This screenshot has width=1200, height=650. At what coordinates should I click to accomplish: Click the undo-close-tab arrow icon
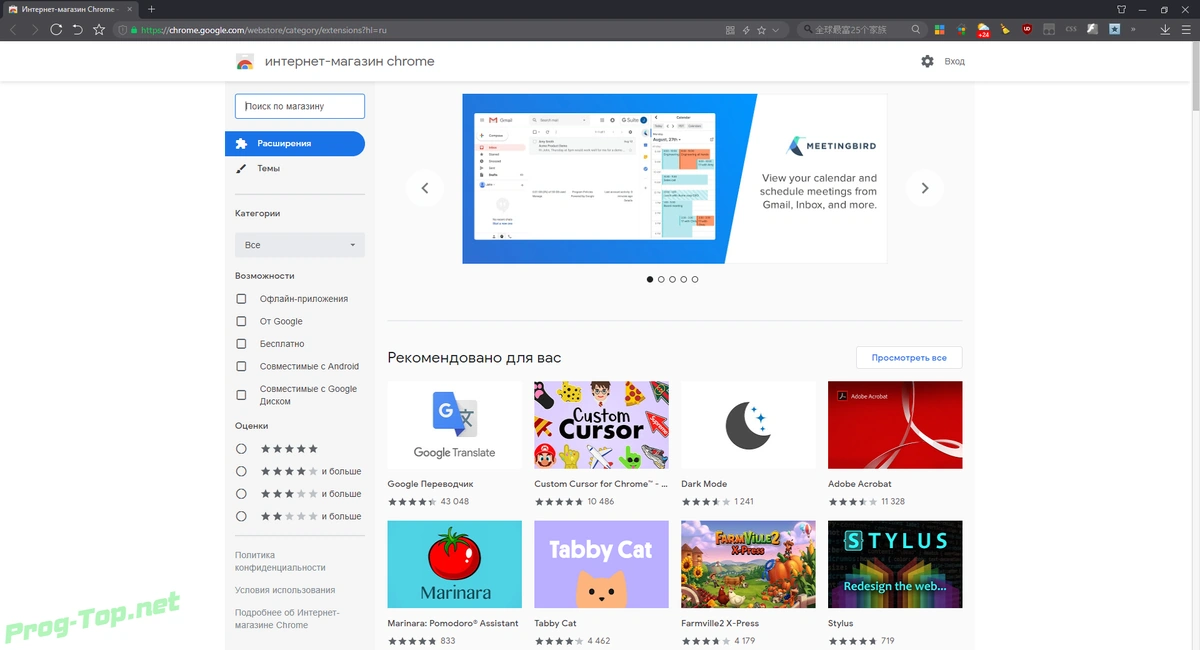pyautogui.click(x=78, y=30)
